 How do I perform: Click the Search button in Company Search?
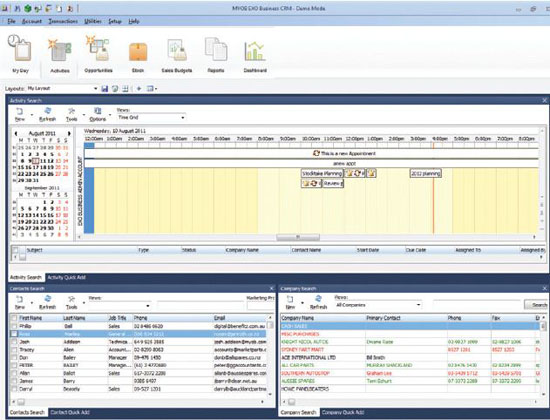pos(537,305)
